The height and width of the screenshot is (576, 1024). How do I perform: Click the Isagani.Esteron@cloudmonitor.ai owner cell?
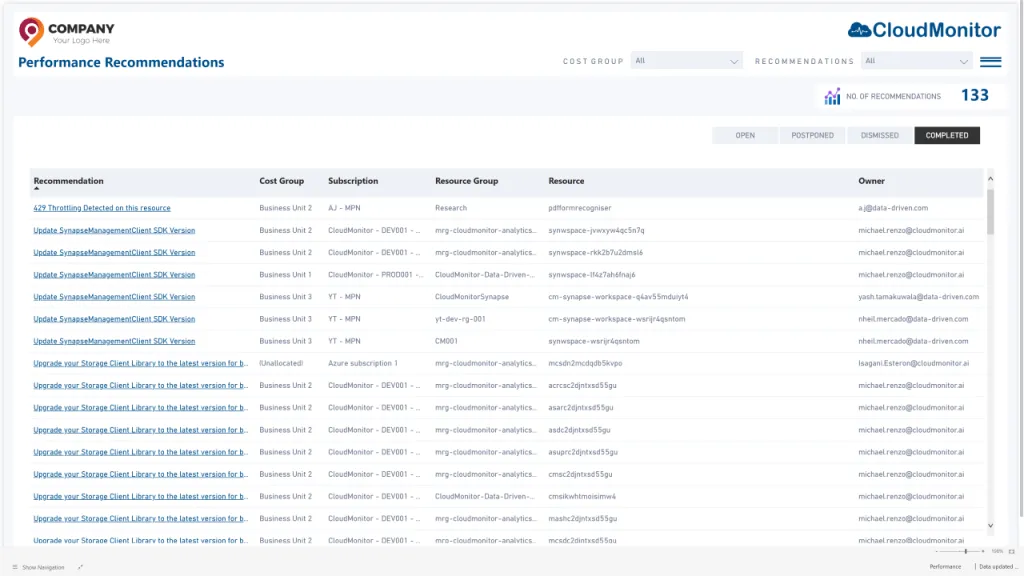pyautogui.click(x=914, y=363)
